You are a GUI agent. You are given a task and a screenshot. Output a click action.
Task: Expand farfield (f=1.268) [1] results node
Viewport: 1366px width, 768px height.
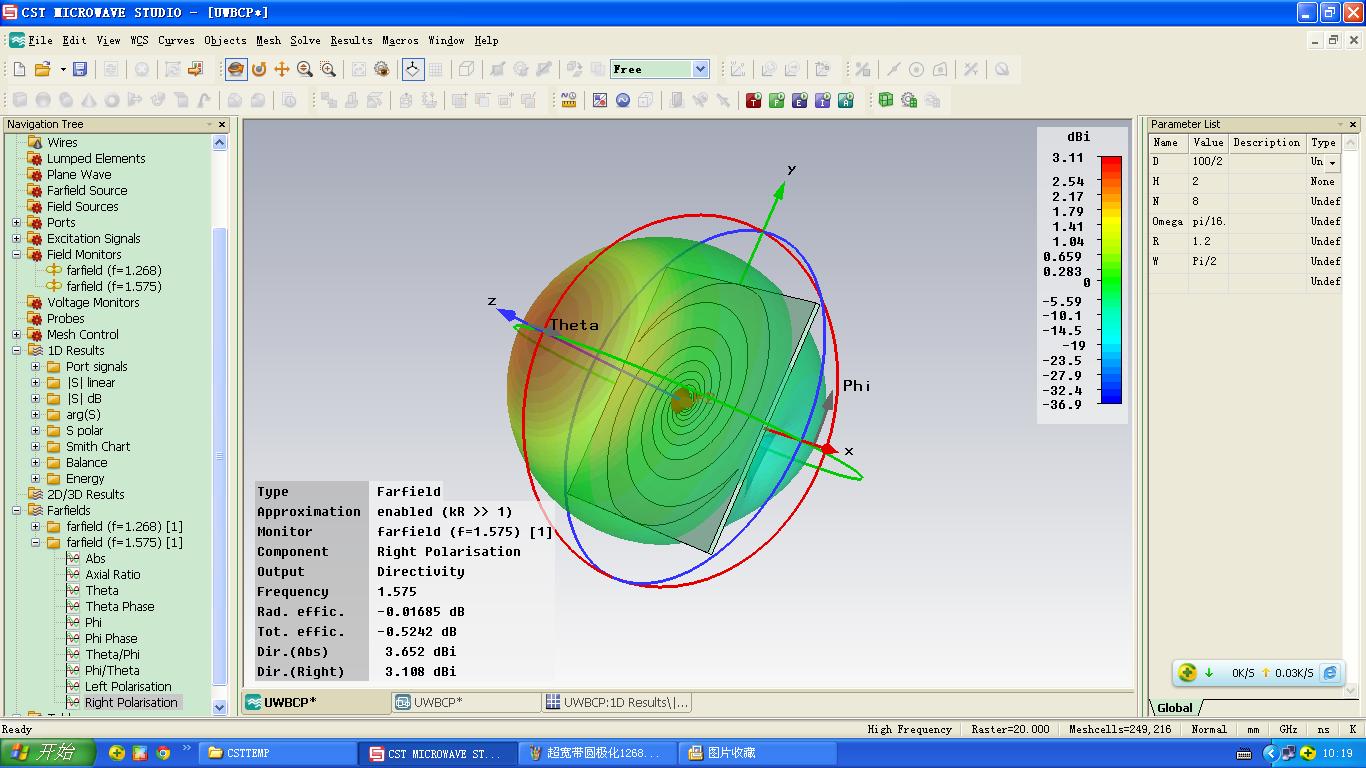pos(35,527)
